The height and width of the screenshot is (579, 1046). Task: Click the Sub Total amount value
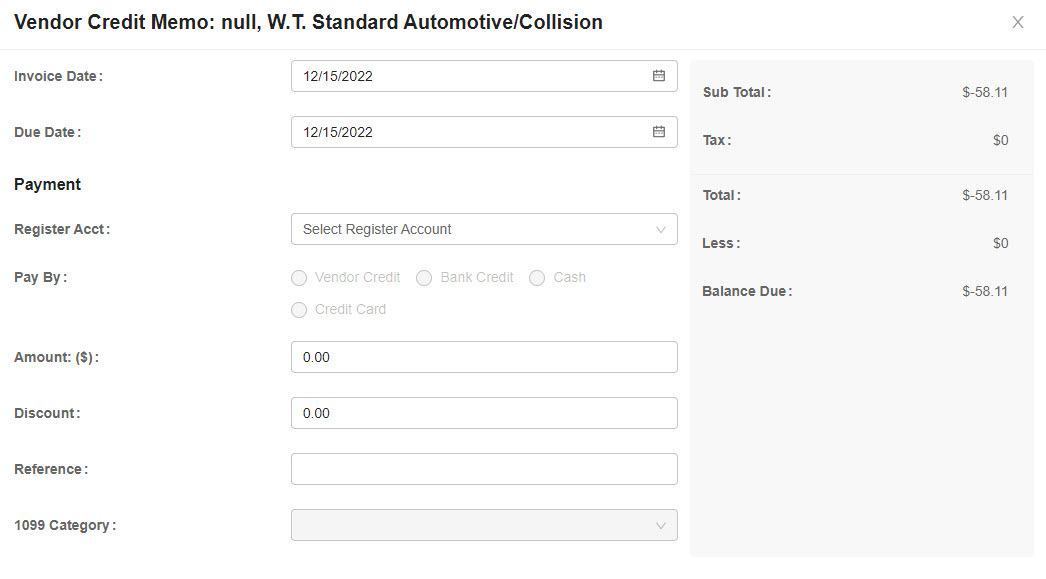tap(985, 93)
